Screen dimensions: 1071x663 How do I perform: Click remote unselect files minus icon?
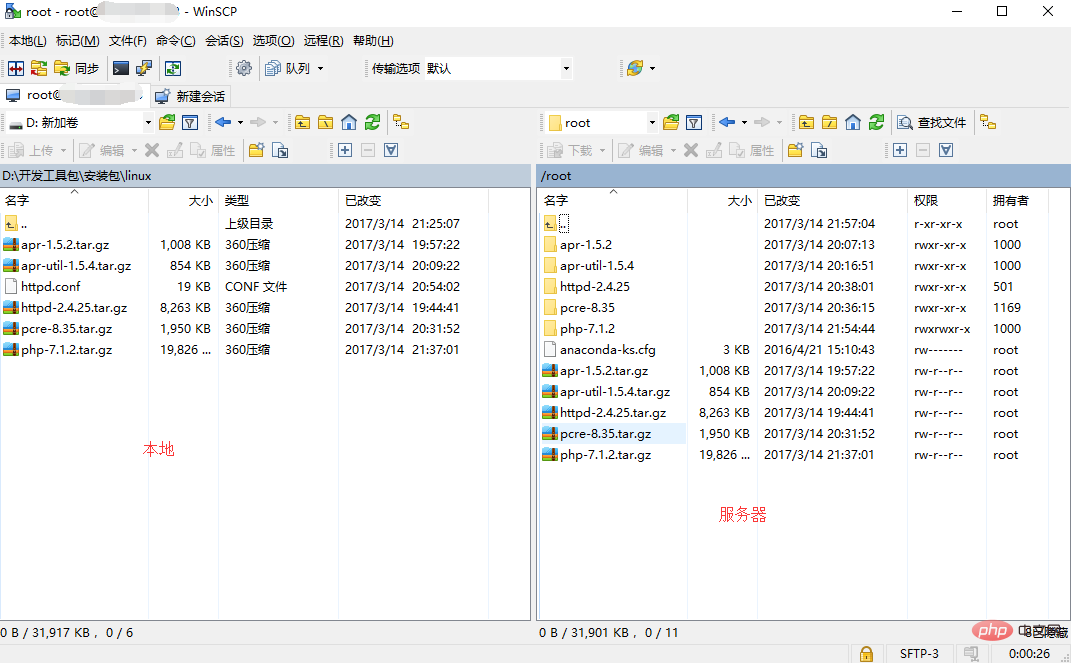pyautogui.click(x=923, y=150)
